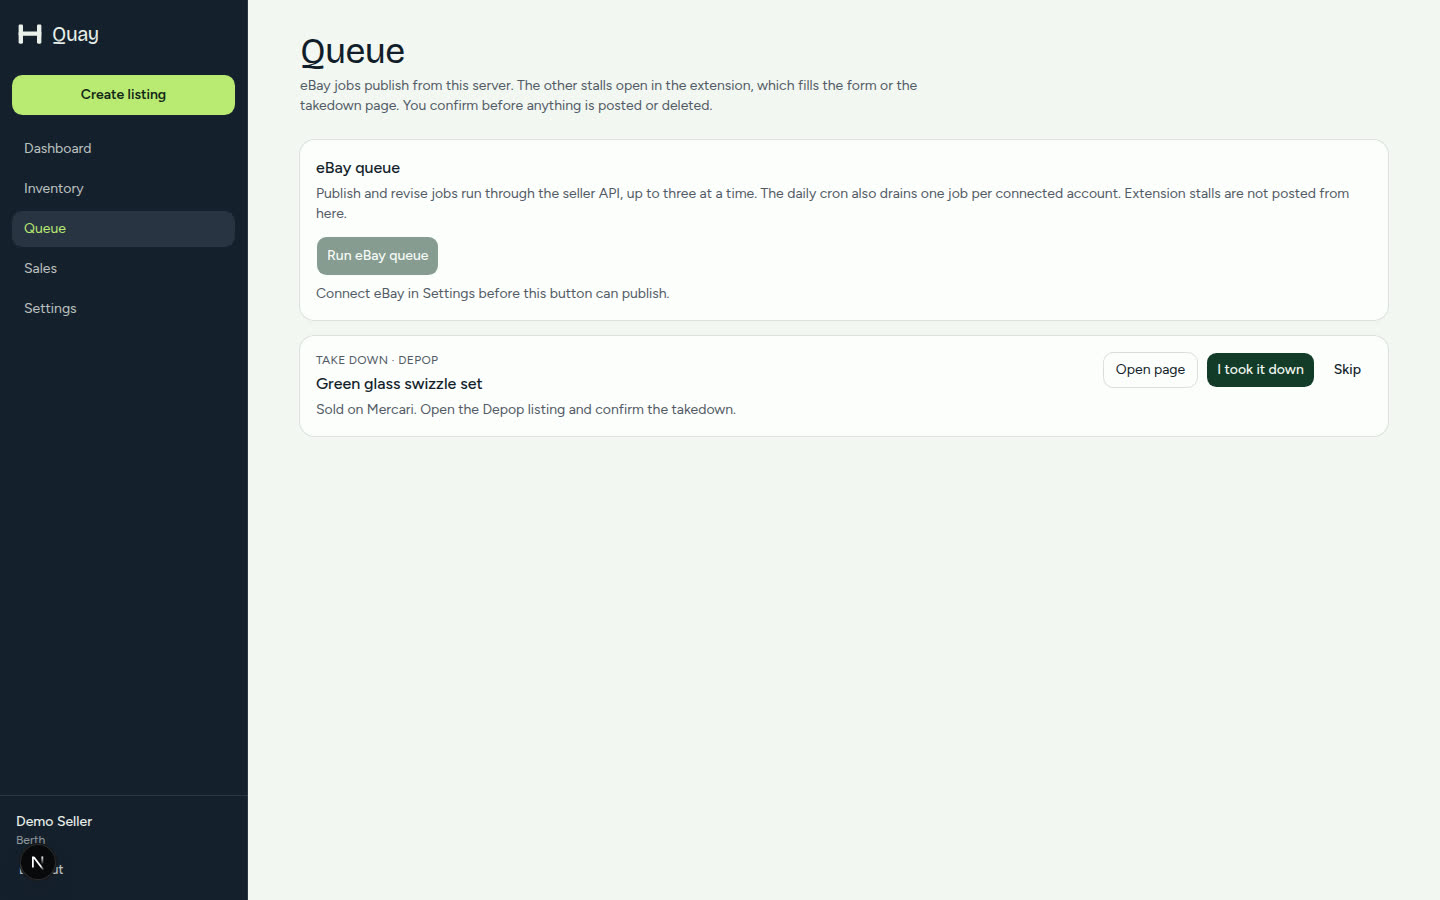Select Green glass swizzle set title
Viewport: 1440px width, 900px height.
point(399,384)
